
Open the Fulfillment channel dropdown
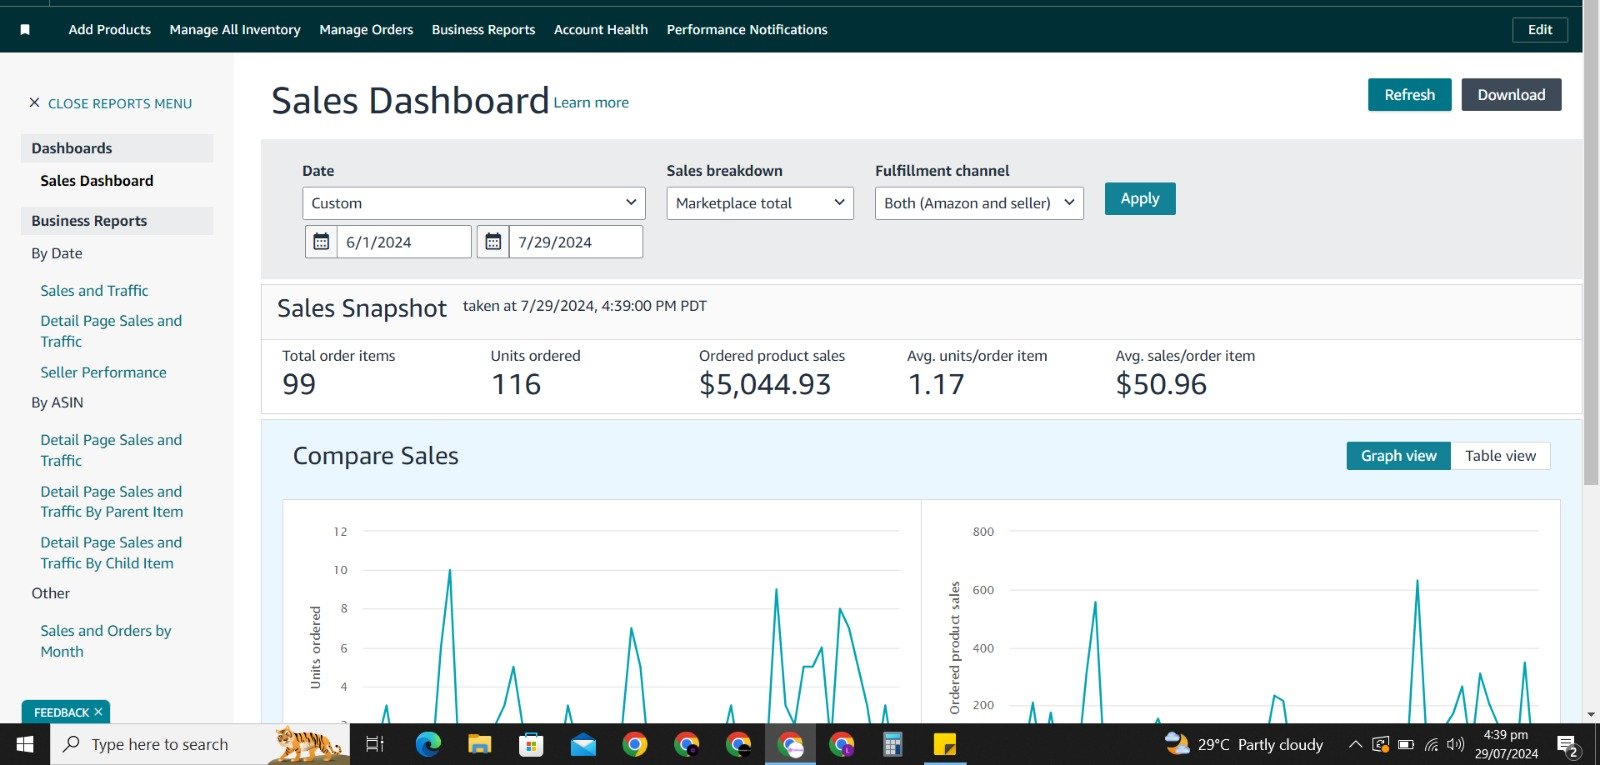point(978,203)
